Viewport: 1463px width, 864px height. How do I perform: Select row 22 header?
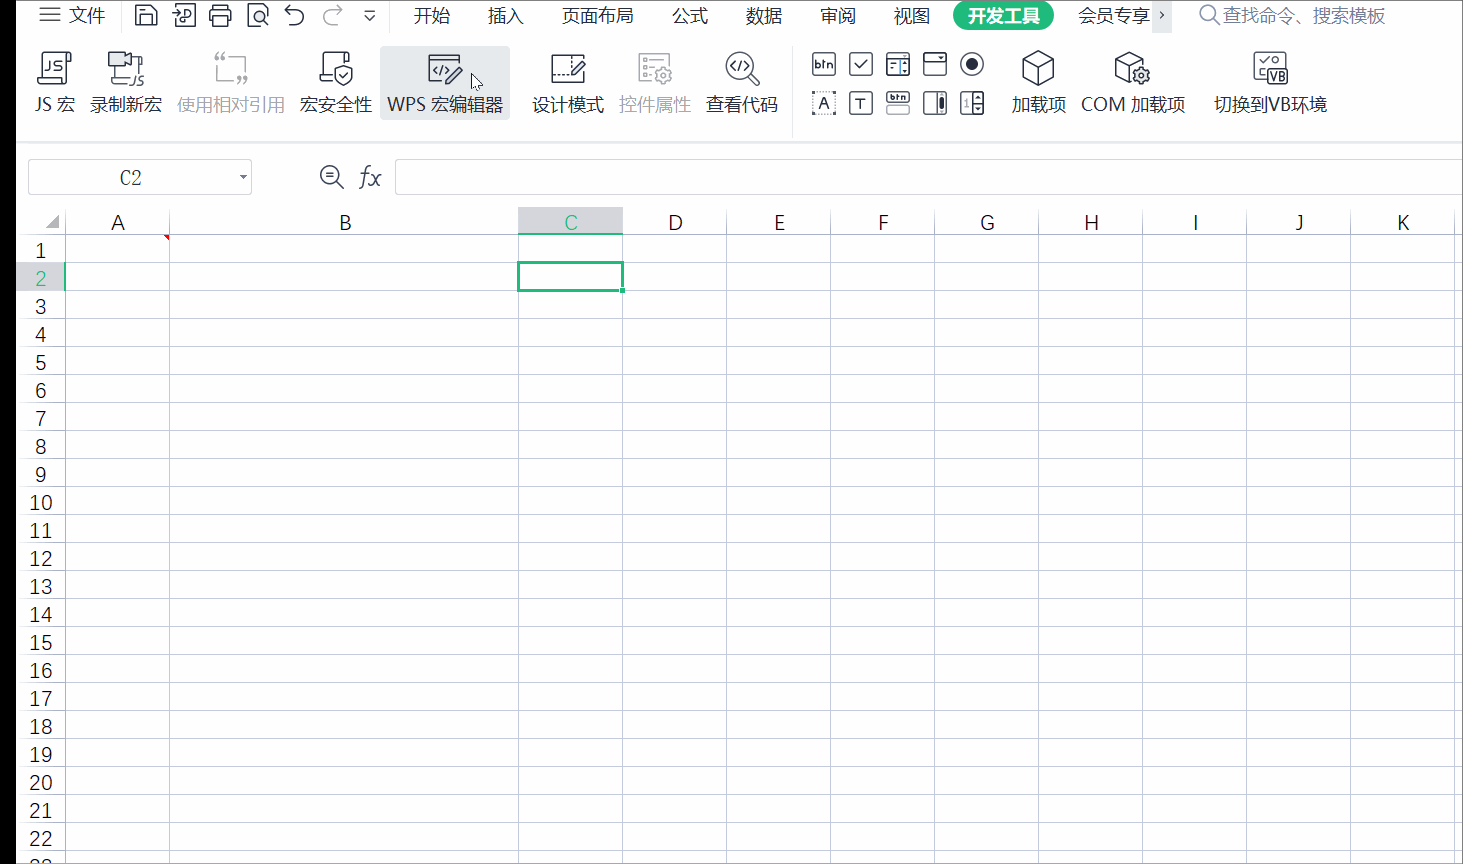coord(41,838)
